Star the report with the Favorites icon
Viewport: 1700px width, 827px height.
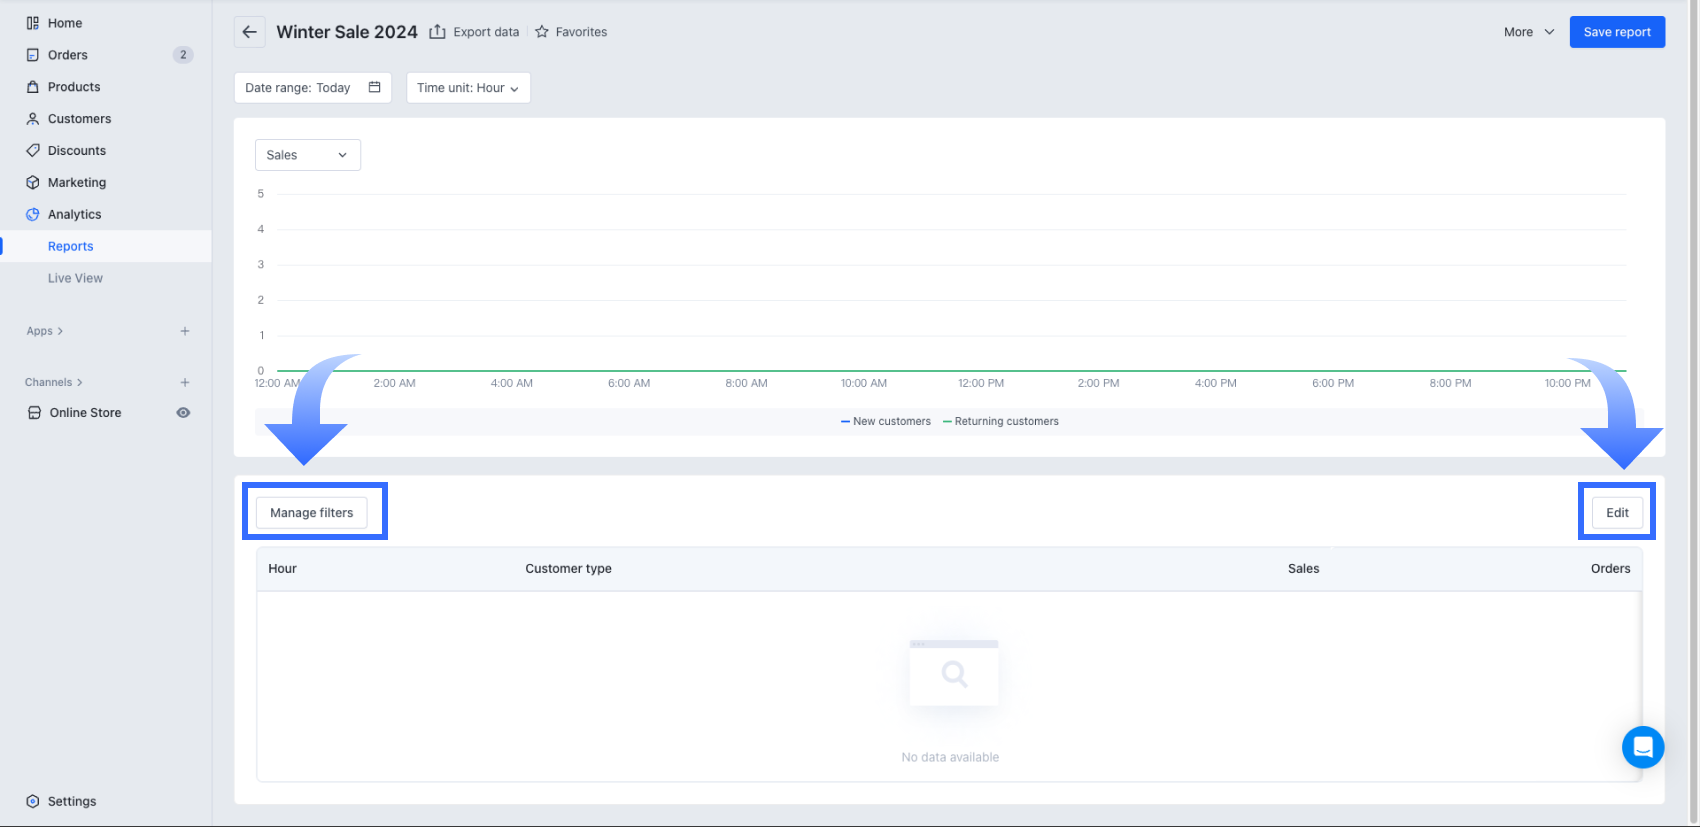(542, 32)
